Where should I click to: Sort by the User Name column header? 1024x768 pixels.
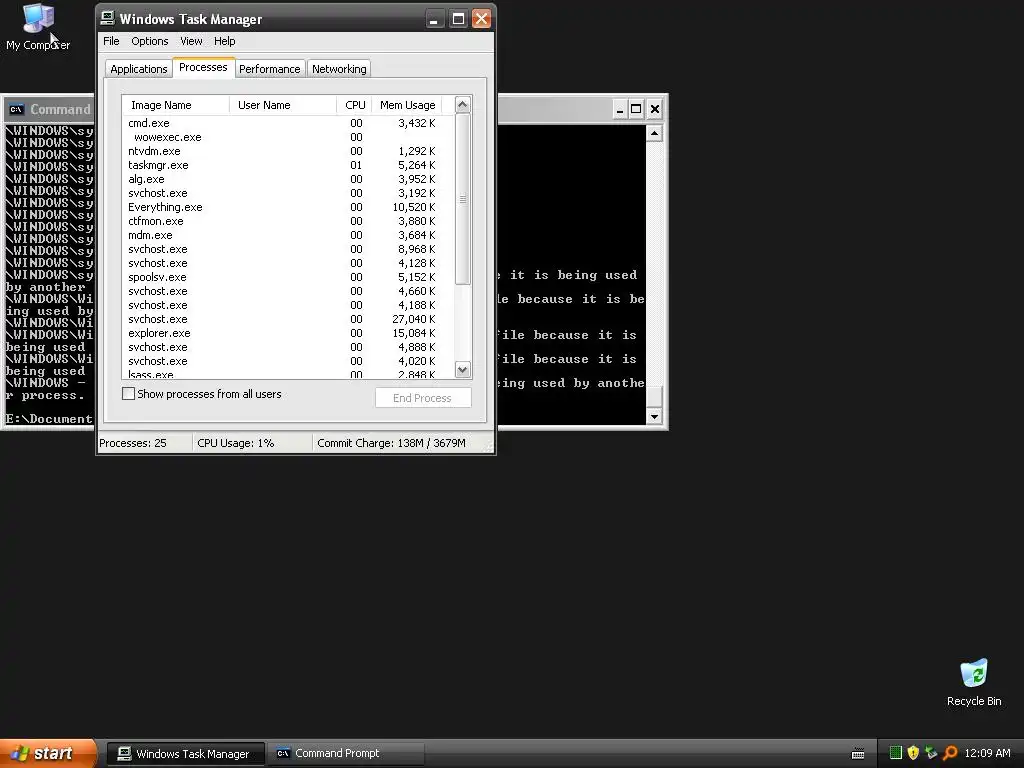[x=283, y=105]
